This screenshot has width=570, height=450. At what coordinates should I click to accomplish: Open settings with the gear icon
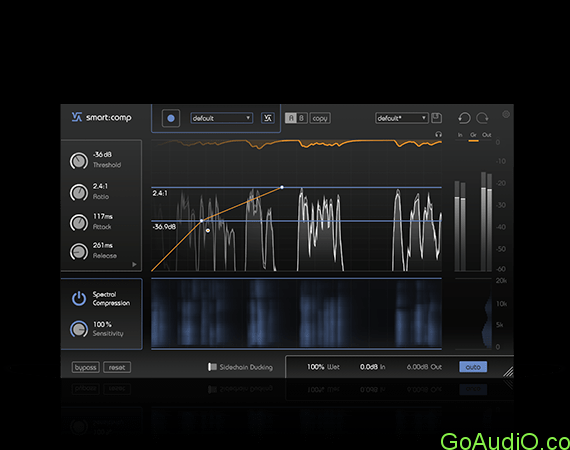[x=506, y=114]
